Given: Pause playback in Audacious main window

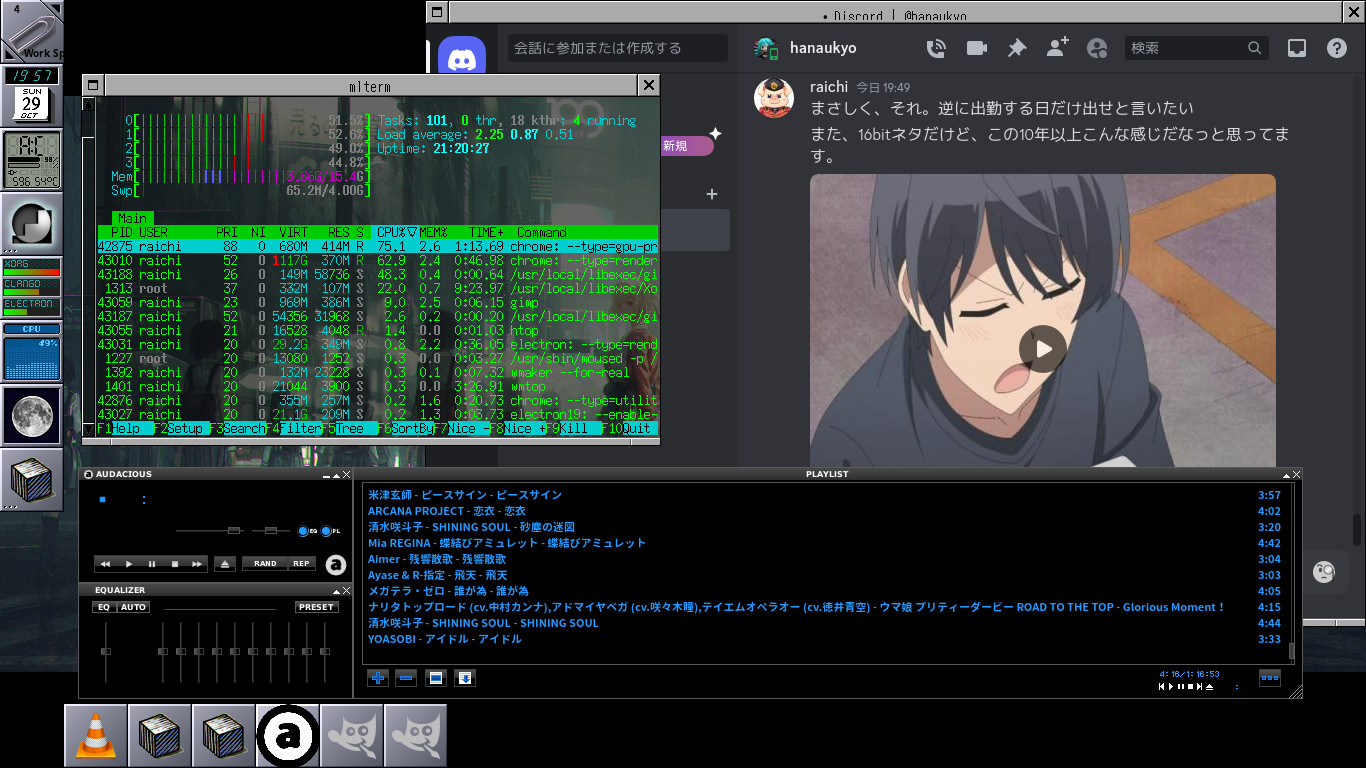Looking at the screenshot, I should 152,564.
